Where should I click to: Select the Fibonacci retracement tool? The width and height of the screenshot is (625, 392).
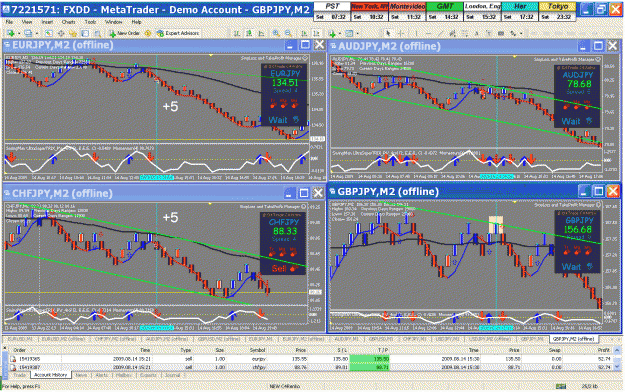pos(465,33)
